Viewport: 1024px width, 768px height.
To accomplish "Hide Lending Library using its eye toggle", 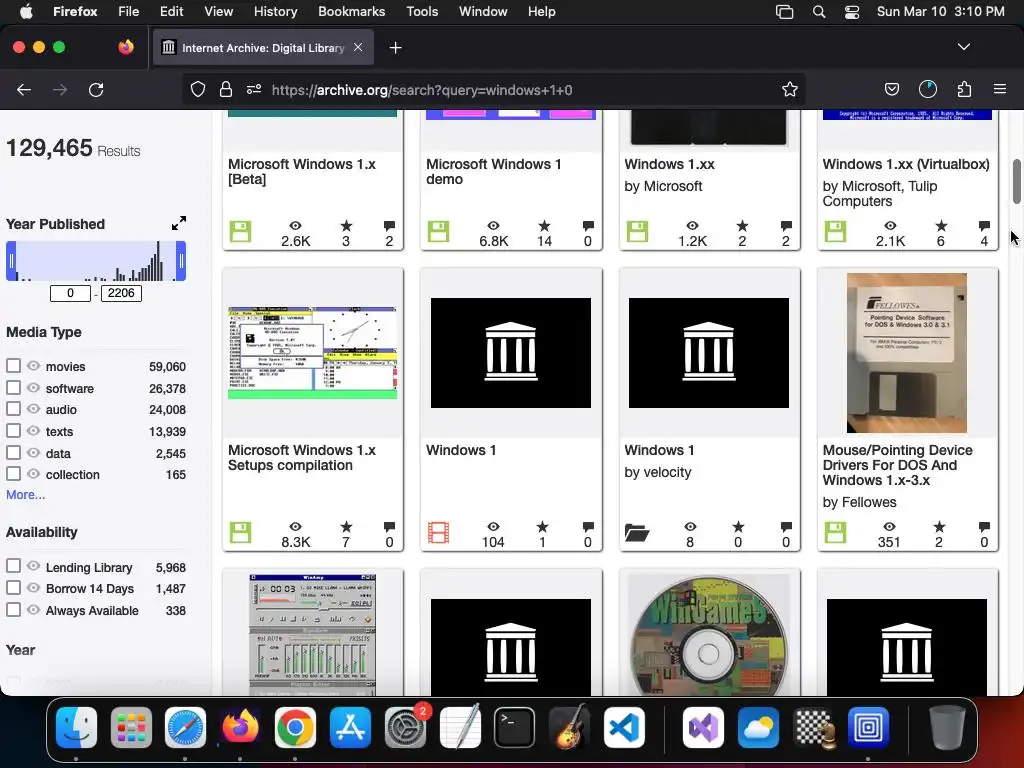I will pyautogui.click(x=33, y=566).
